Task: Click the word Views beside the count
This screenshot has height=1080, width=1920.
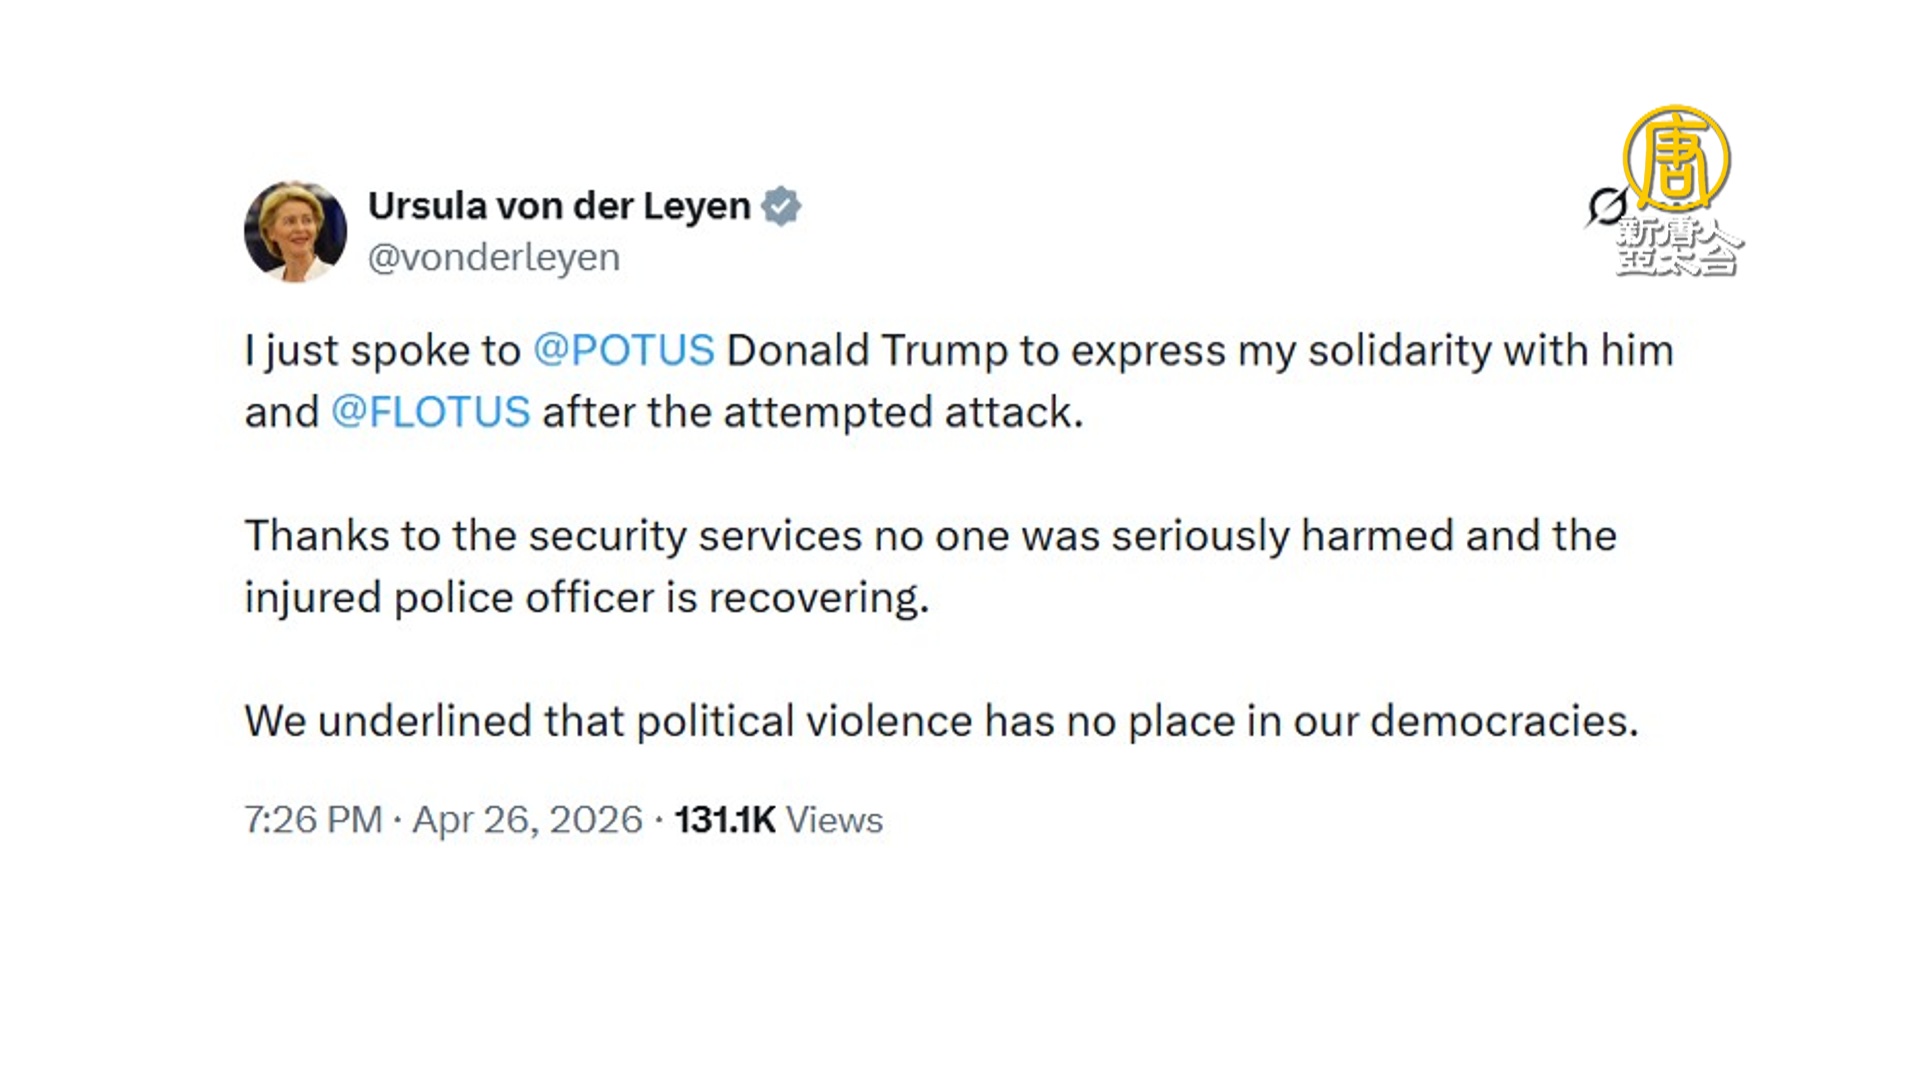Action: point(834,820)
